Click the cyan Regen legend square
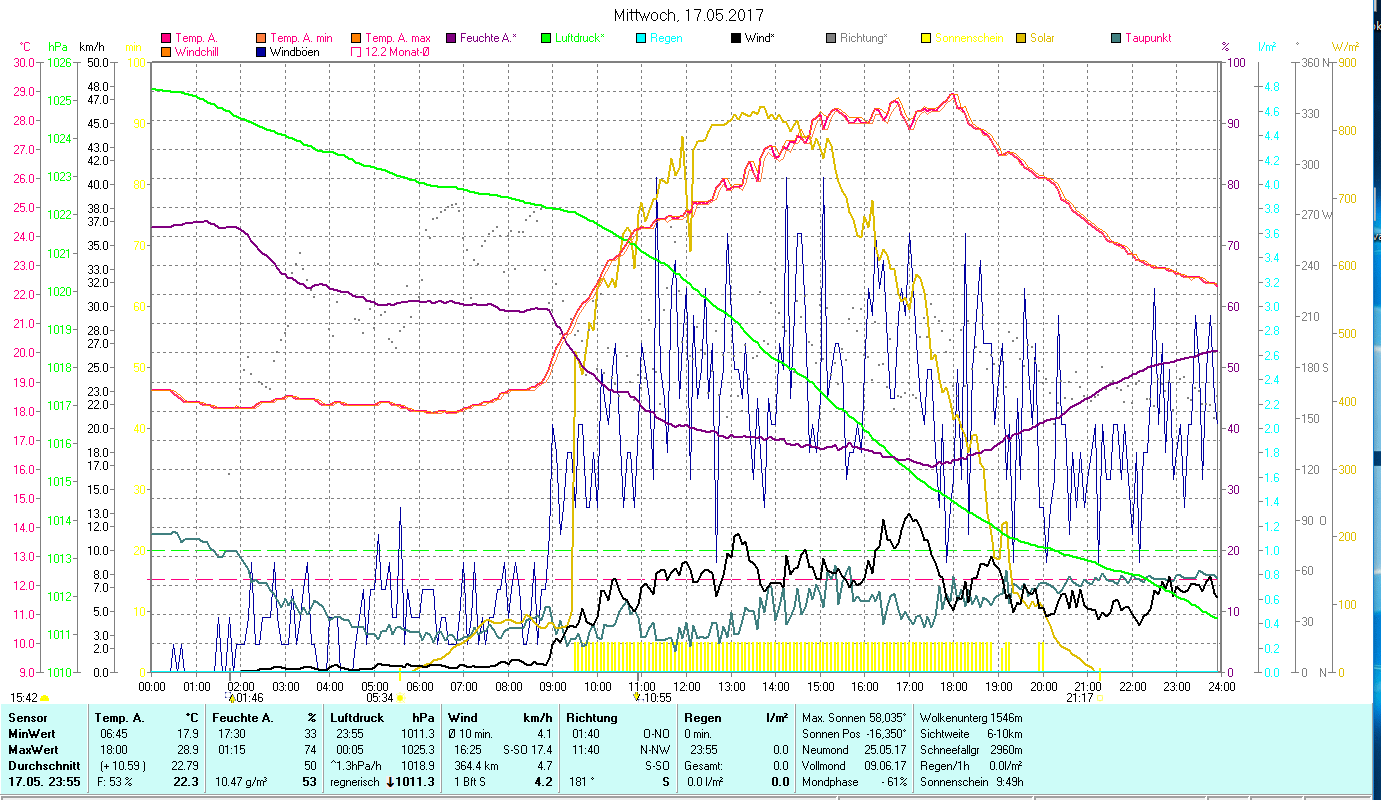Viewport: 1381px width, 800px height. tap(641, 38)
